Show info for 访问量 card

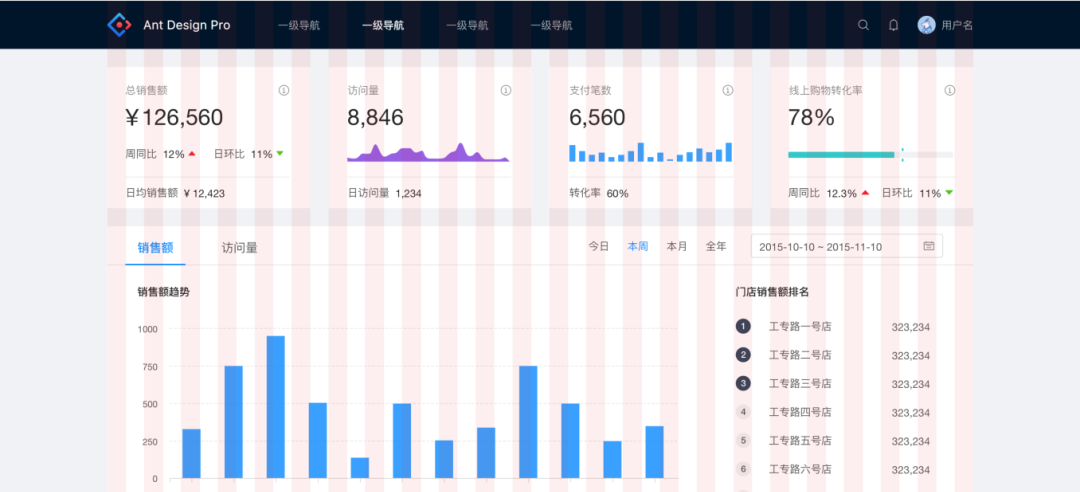(x=506, y=90)
